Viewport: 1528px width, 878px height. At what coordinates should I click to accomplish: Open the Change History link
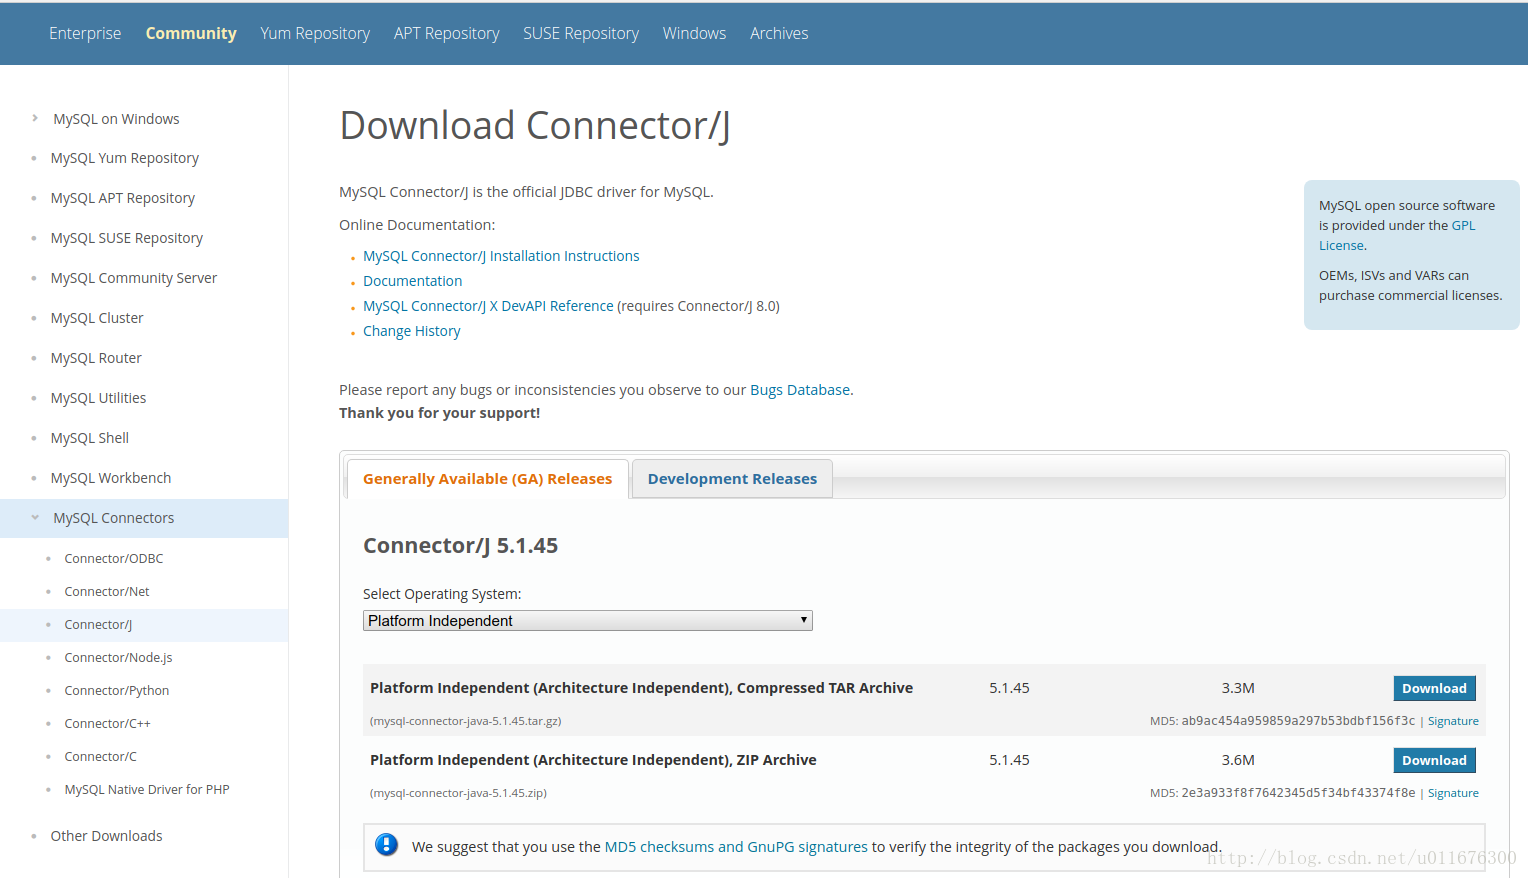pyautogui.click(x=411, y=331)
